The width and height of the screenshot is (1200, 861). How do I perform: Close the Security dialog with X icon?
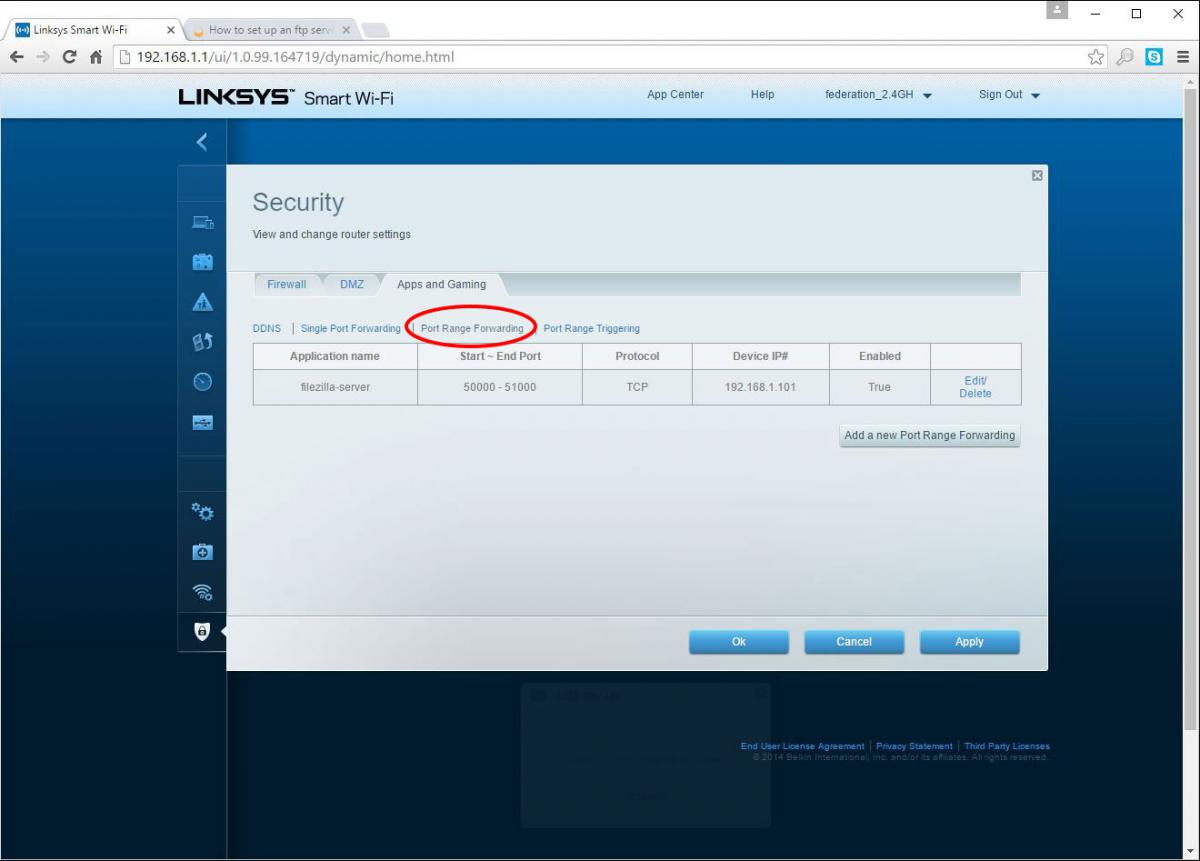[x=1037, y=175]
